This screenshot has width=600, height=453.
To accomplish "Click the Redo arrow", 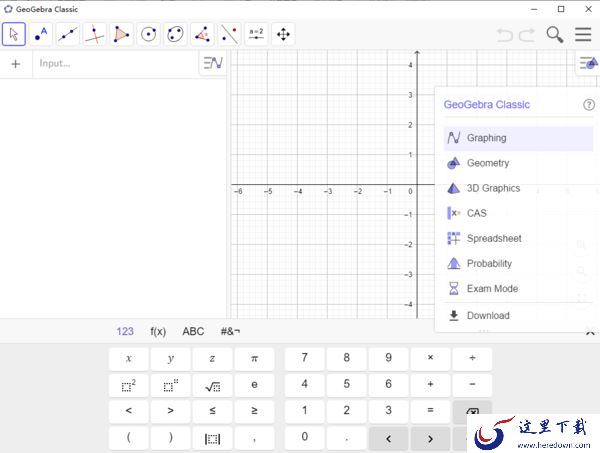I will point(527,35).
